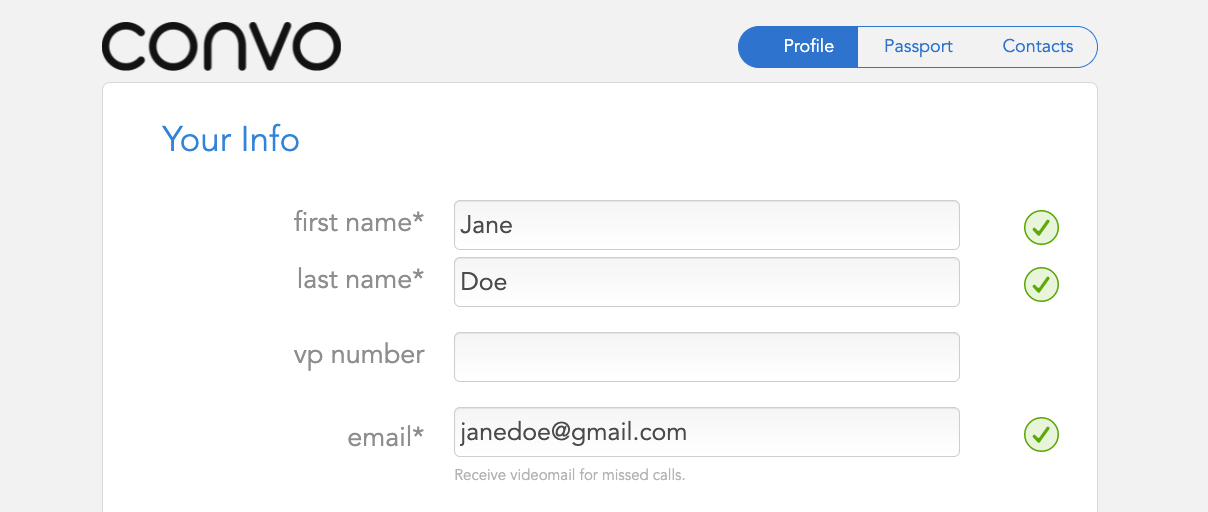Go to the Contacts tab

[1037, 47]
